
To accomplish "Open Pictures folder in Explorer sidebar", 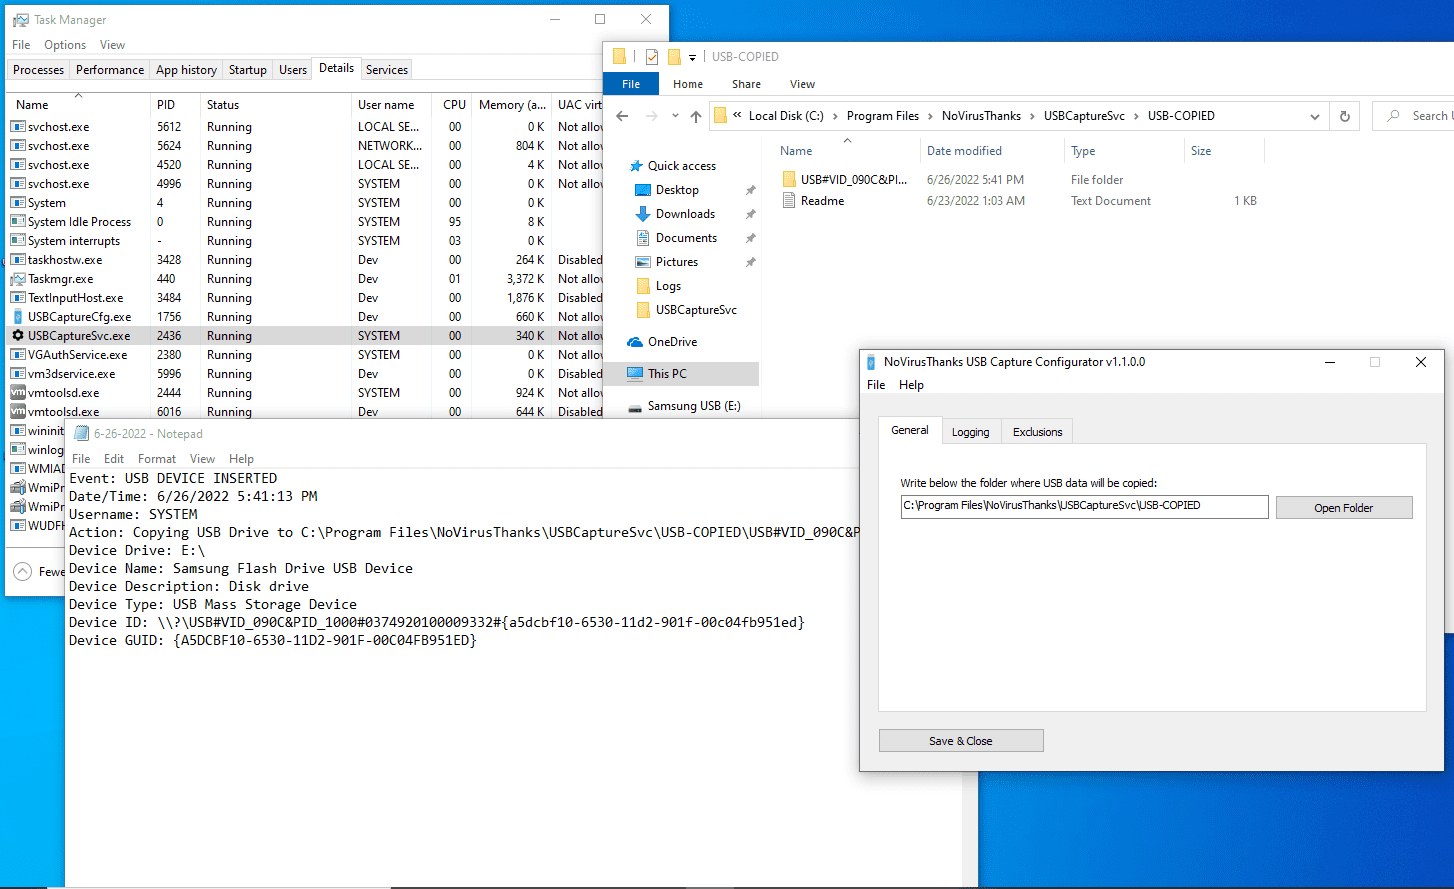I will click(x=677, y=262).
